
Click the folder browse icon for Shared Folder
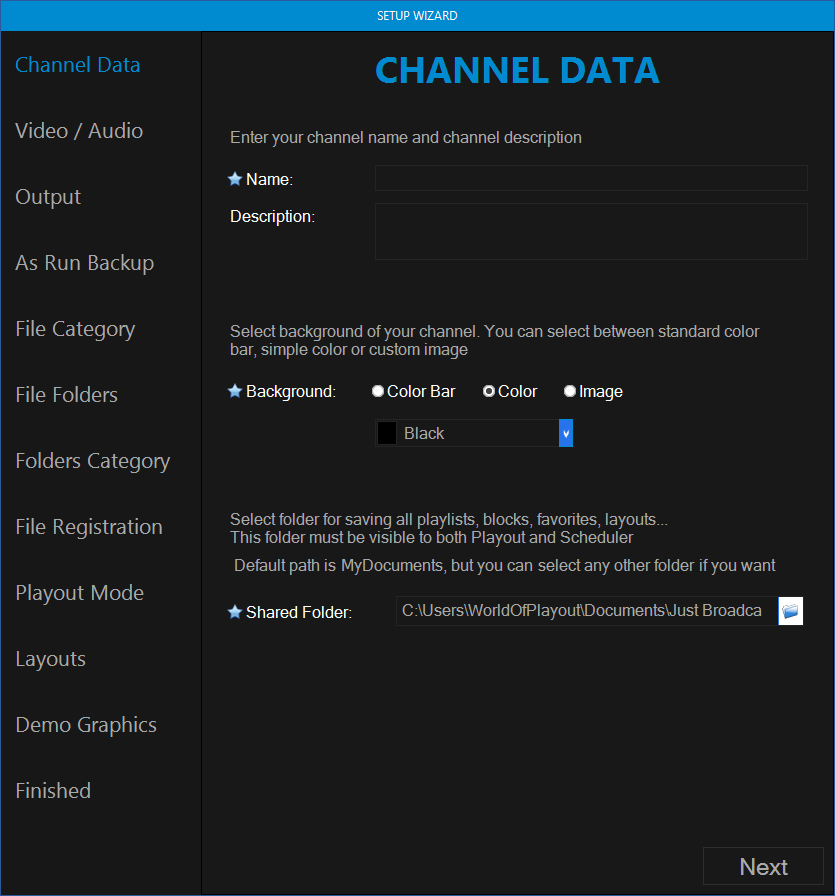pyautogui.click(x=791, y=611)
